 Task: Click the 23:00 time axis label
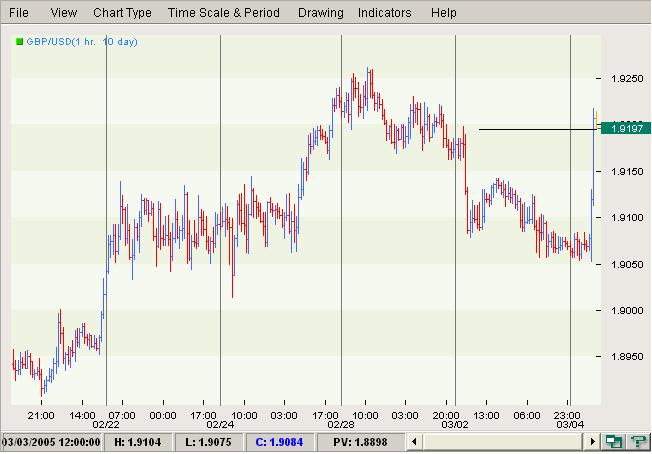(x=568, y=416)
